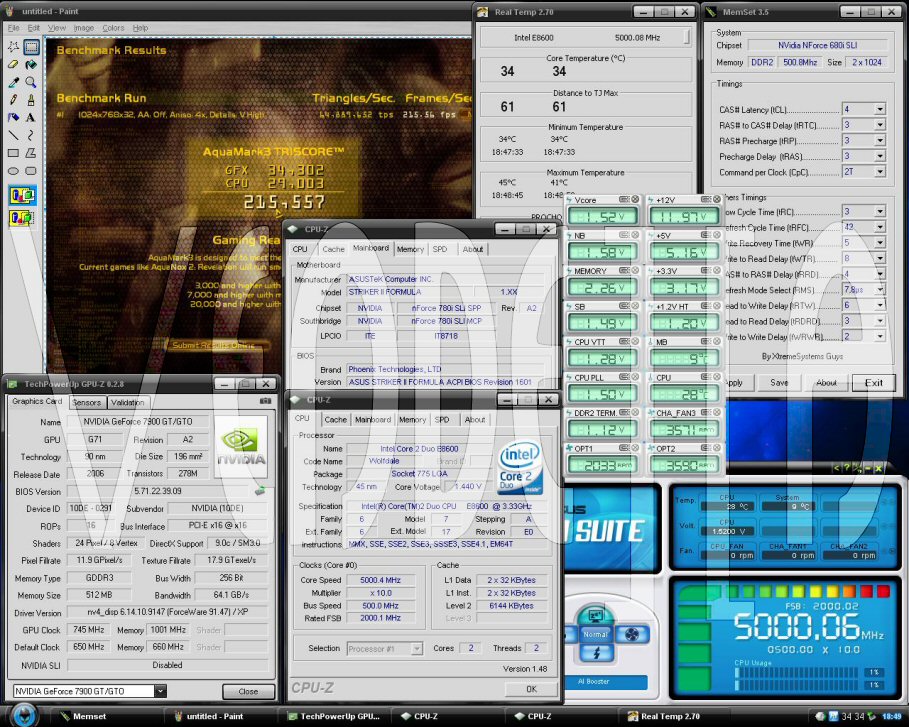Click the Exit button in MemSet
The image size is (909, 727).
pyautogui.click(x=874, y=383)
